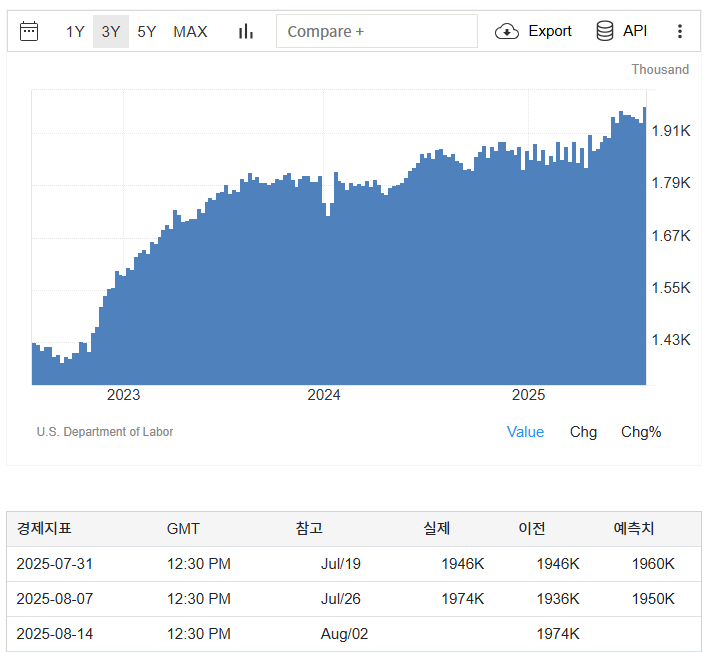Toggle chart to Value view
The width and height of the screenshot is (710, 652).
(x=525, y=432)
